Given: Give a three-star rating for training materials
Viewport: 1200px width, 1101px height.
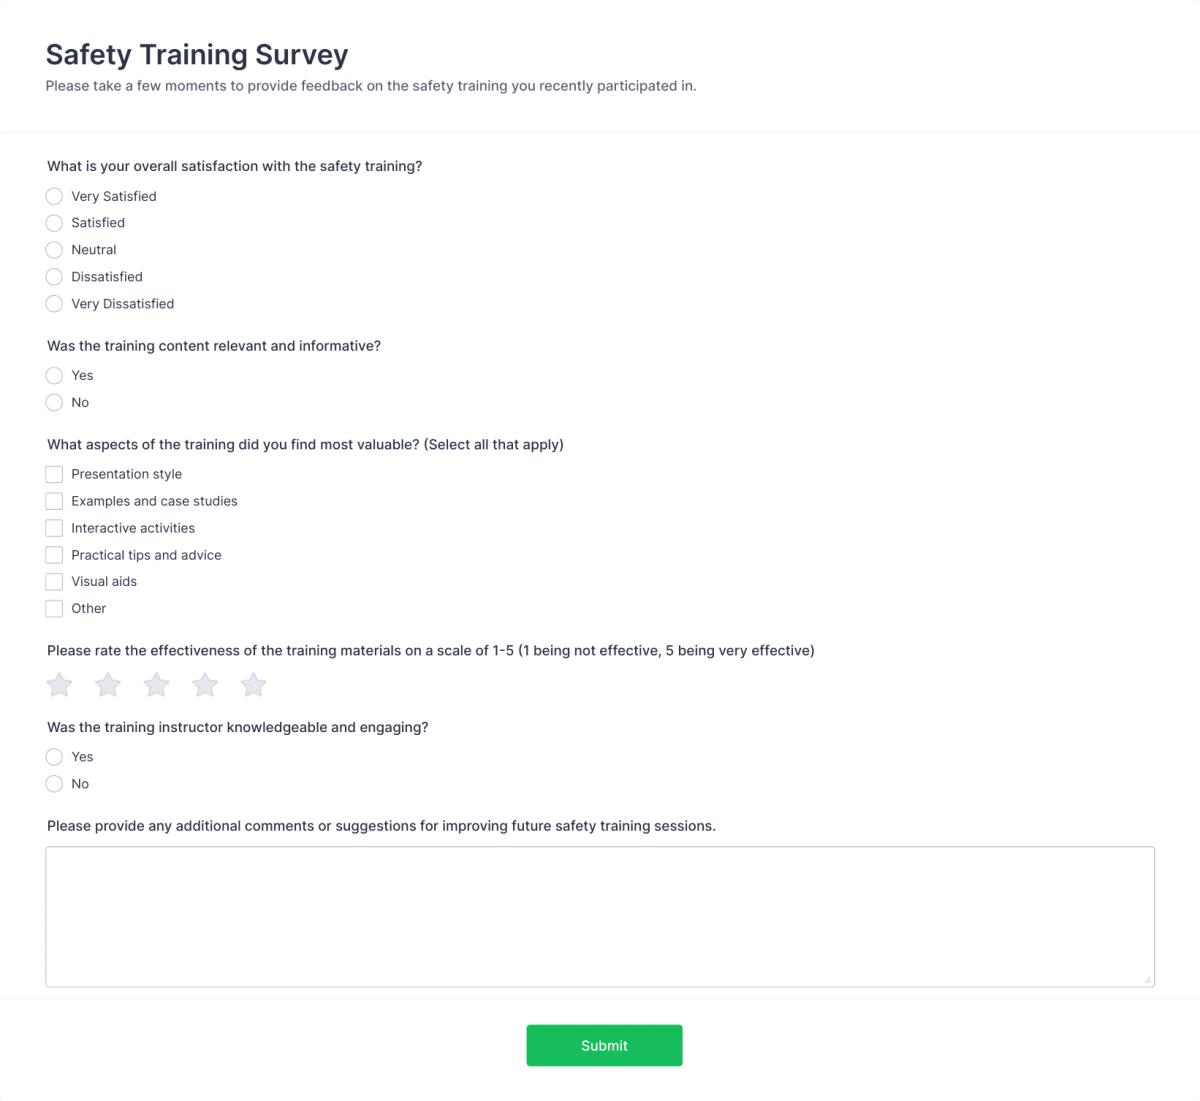Looking at the screenshot, I should [x=156, y=684].
